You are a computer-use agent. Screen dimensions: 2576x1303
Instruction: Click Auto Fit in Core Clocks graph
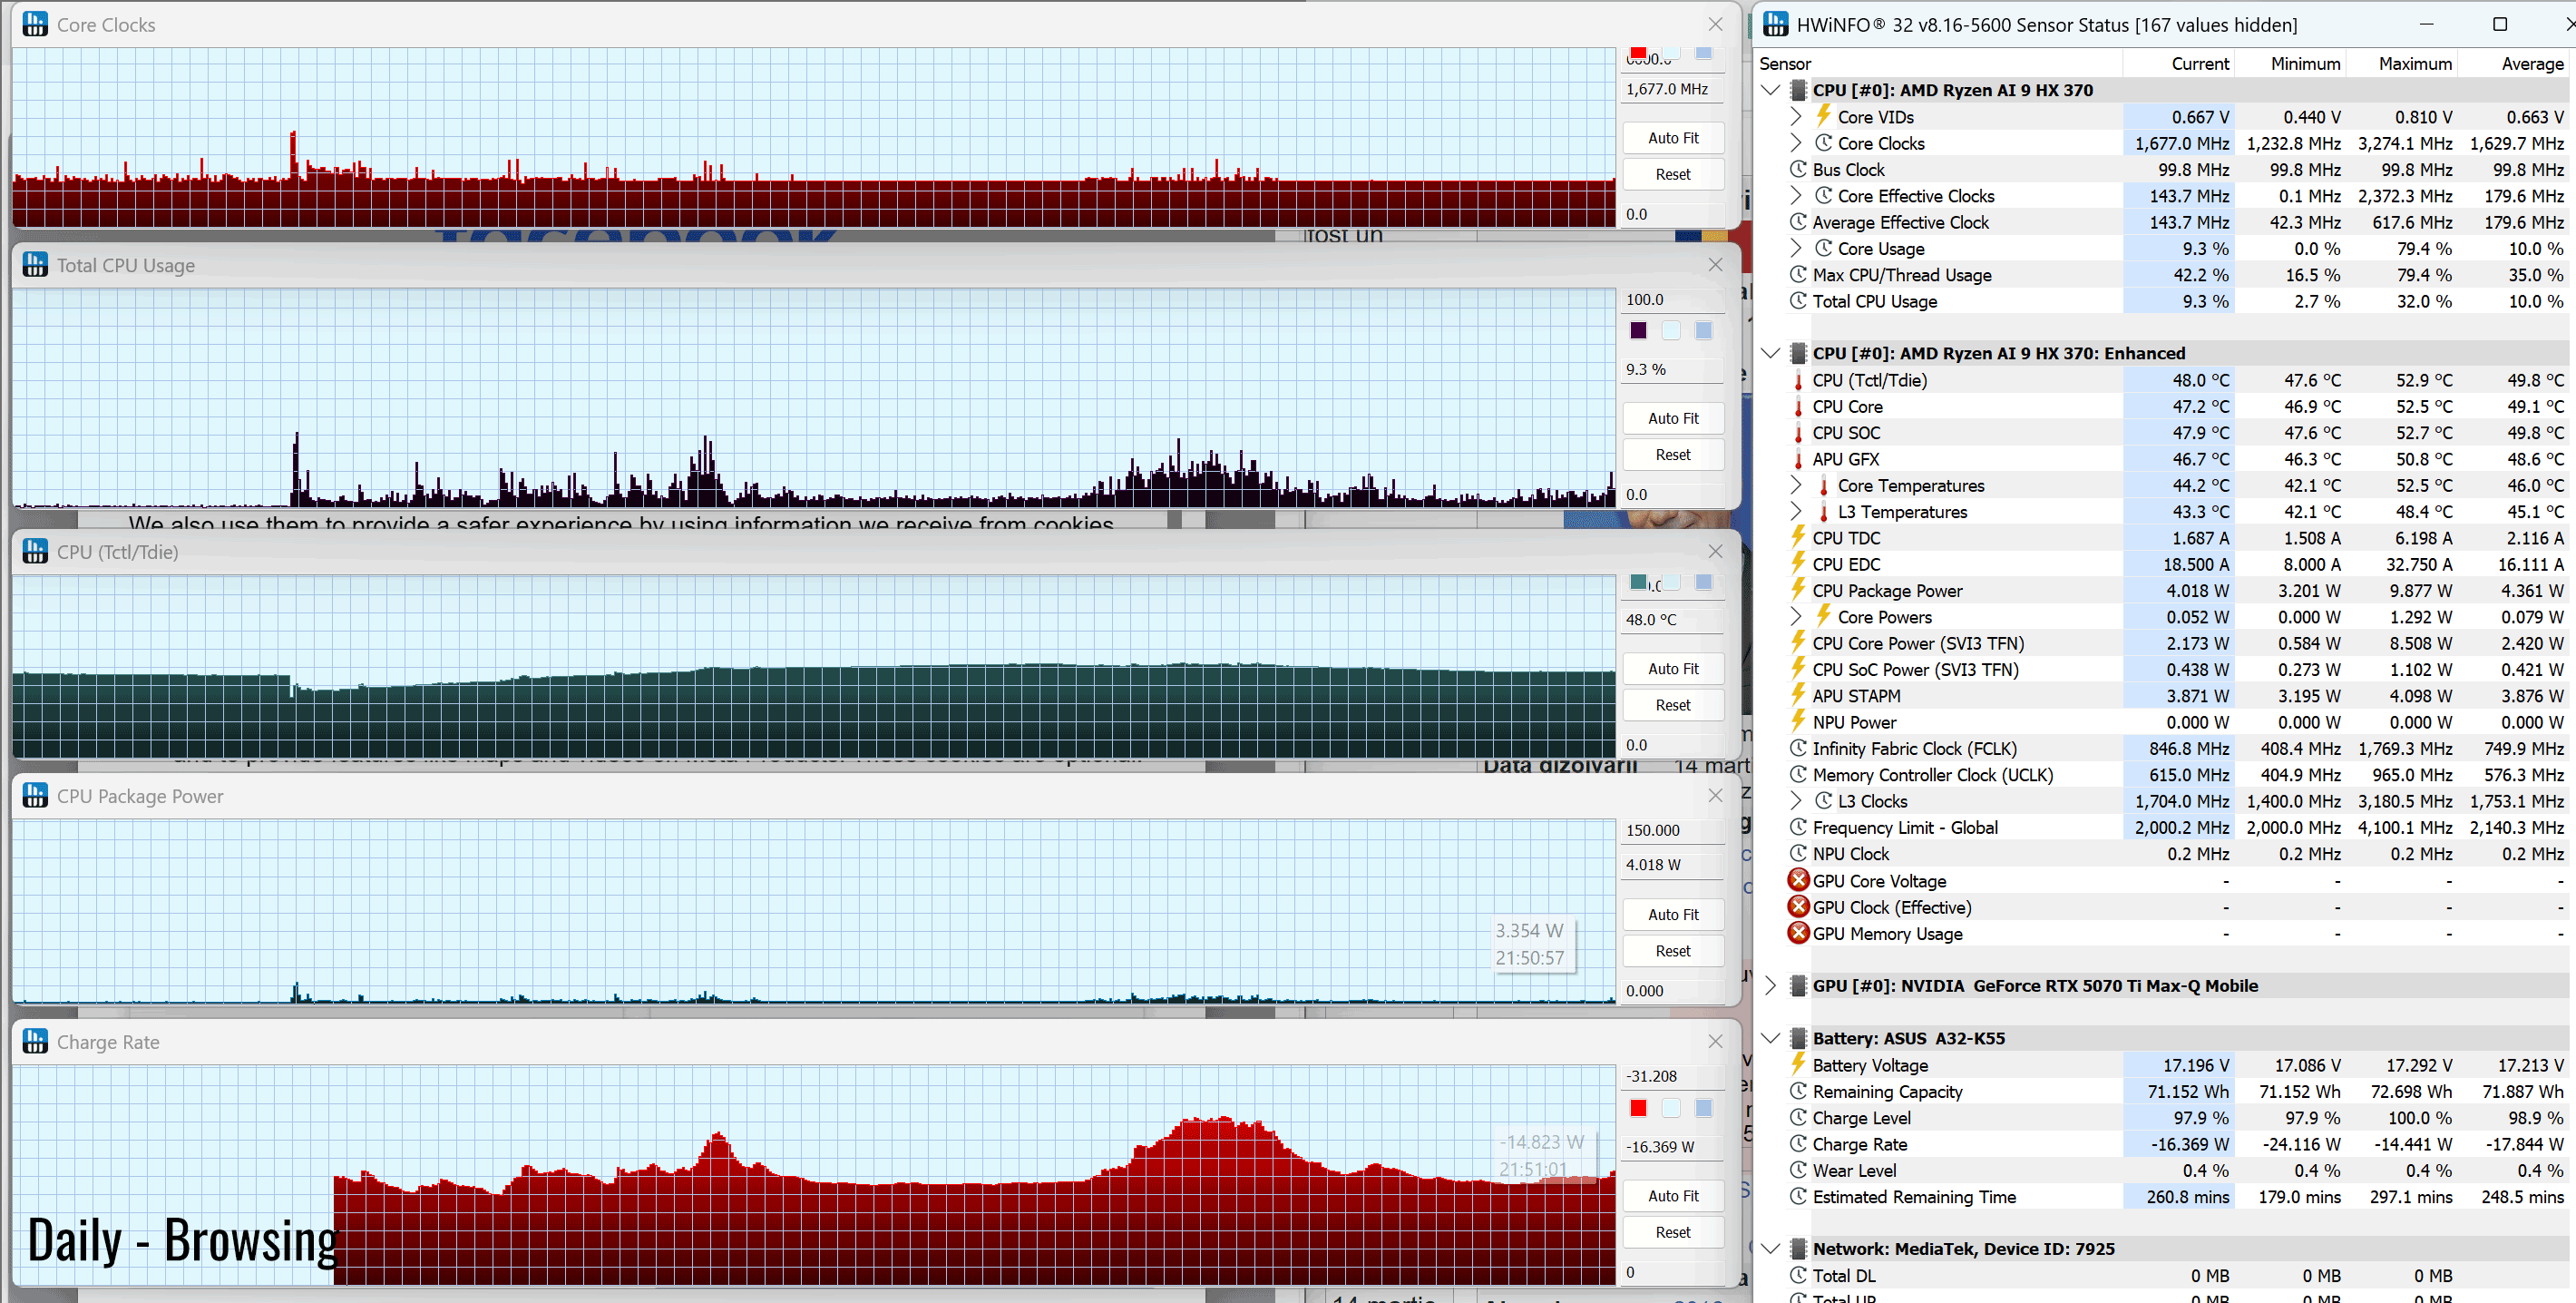click(1672, 138)
